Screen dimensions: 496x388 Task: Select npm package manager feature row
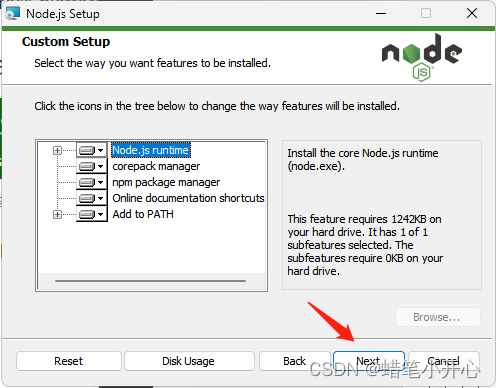click(x=166, y=182)
